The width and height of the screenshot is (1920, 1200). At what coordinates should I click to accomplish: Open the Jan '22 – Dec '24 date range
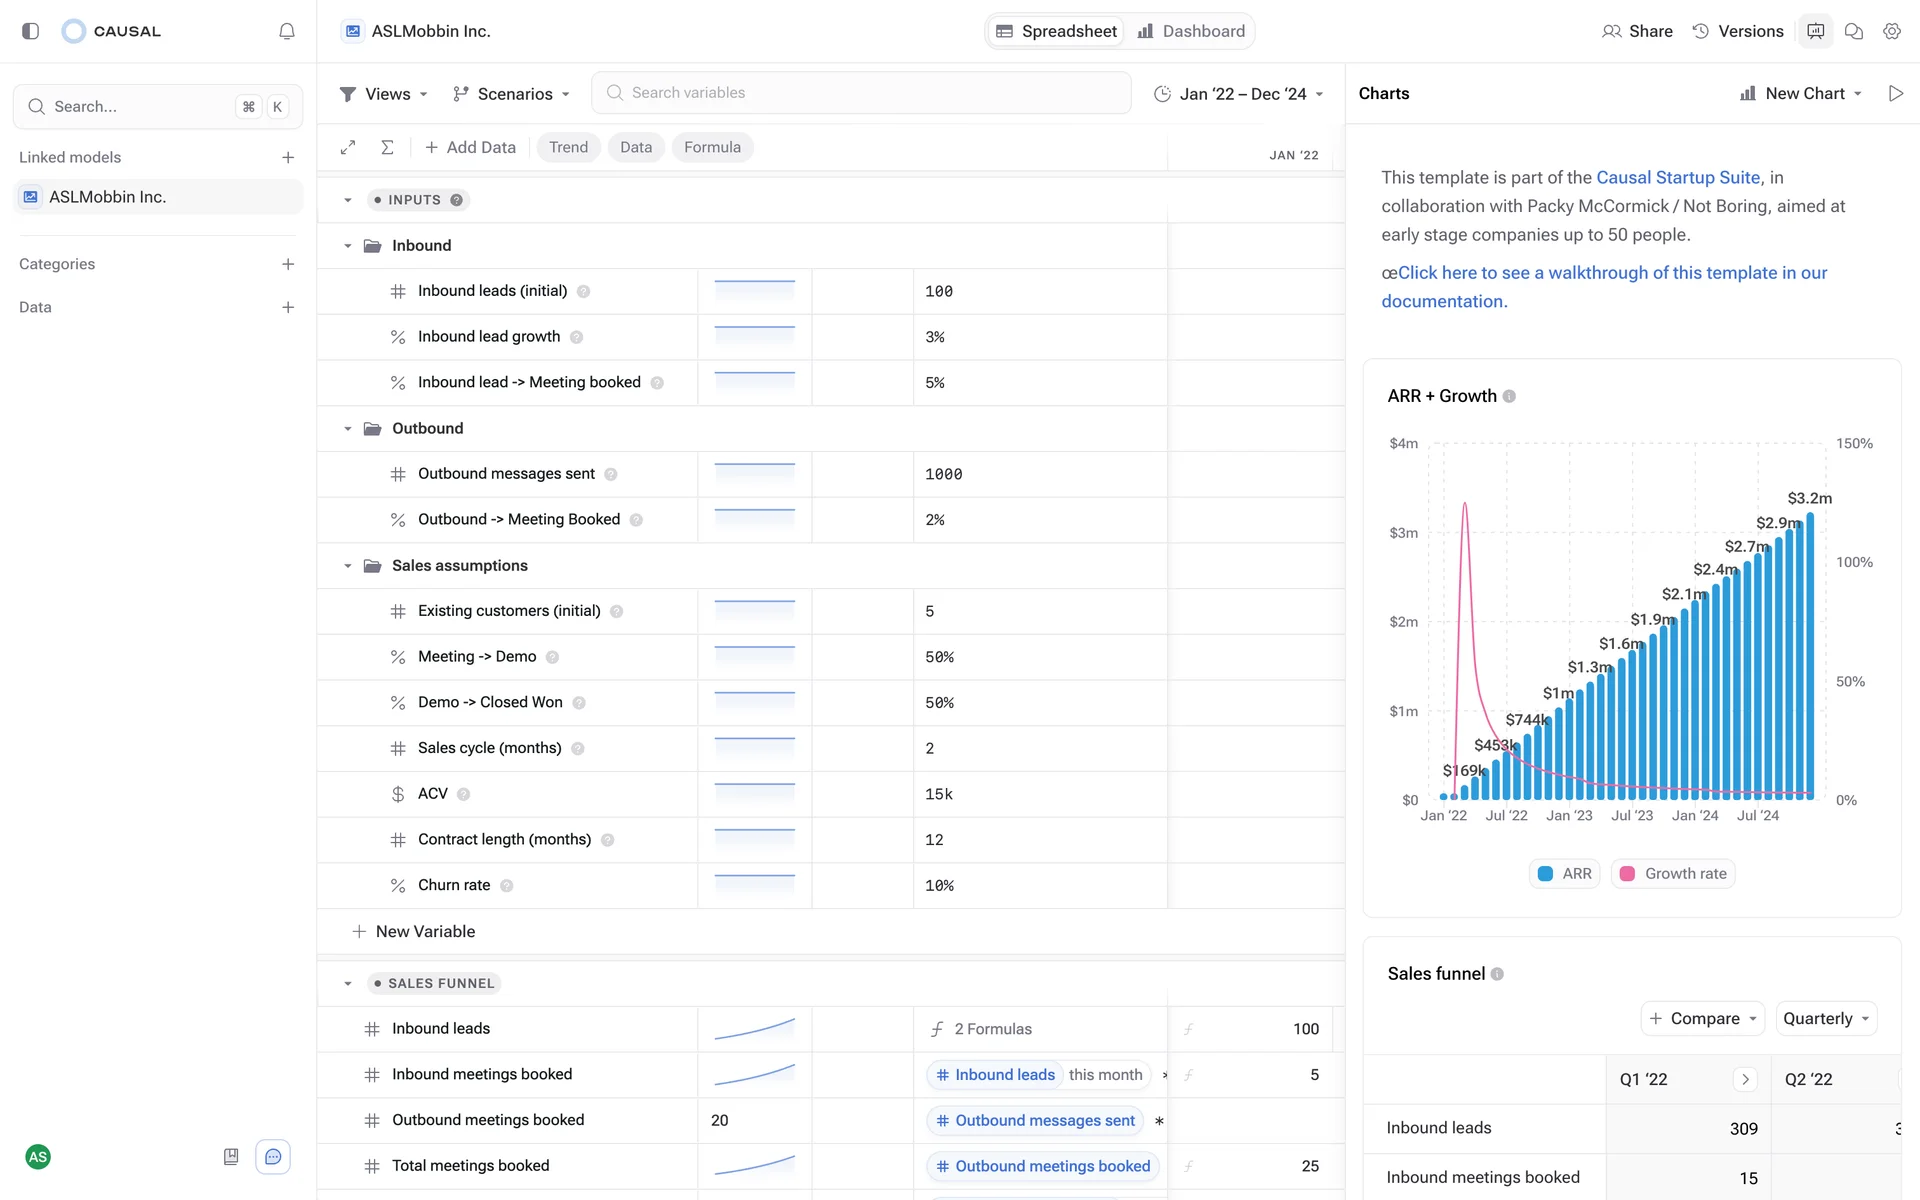1239,93
